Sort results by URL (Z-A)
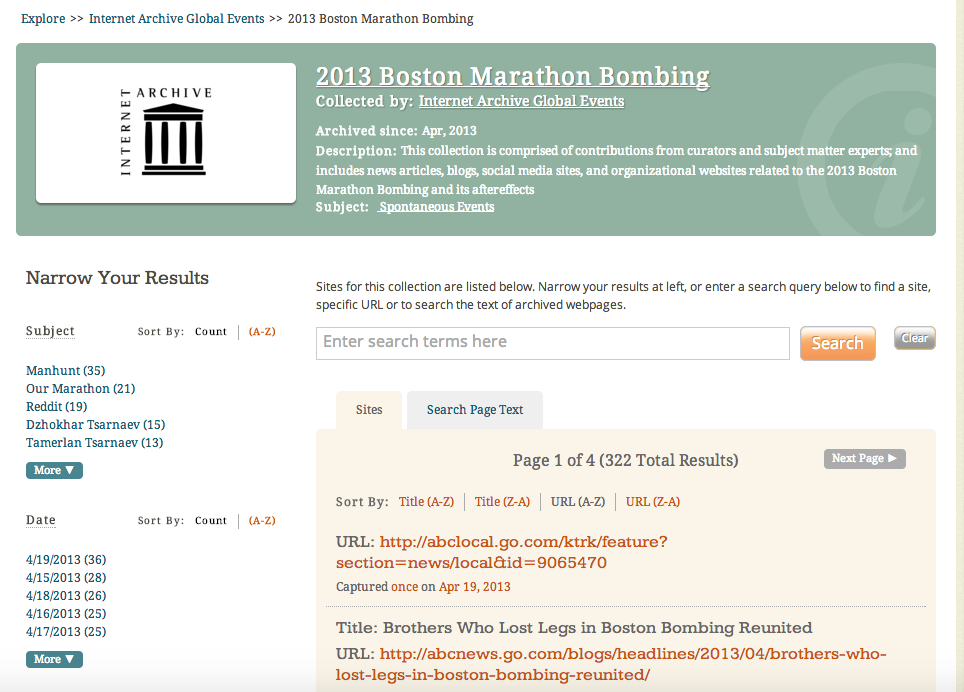Viewport: 964px width, 692px height. tap(653, 502)
